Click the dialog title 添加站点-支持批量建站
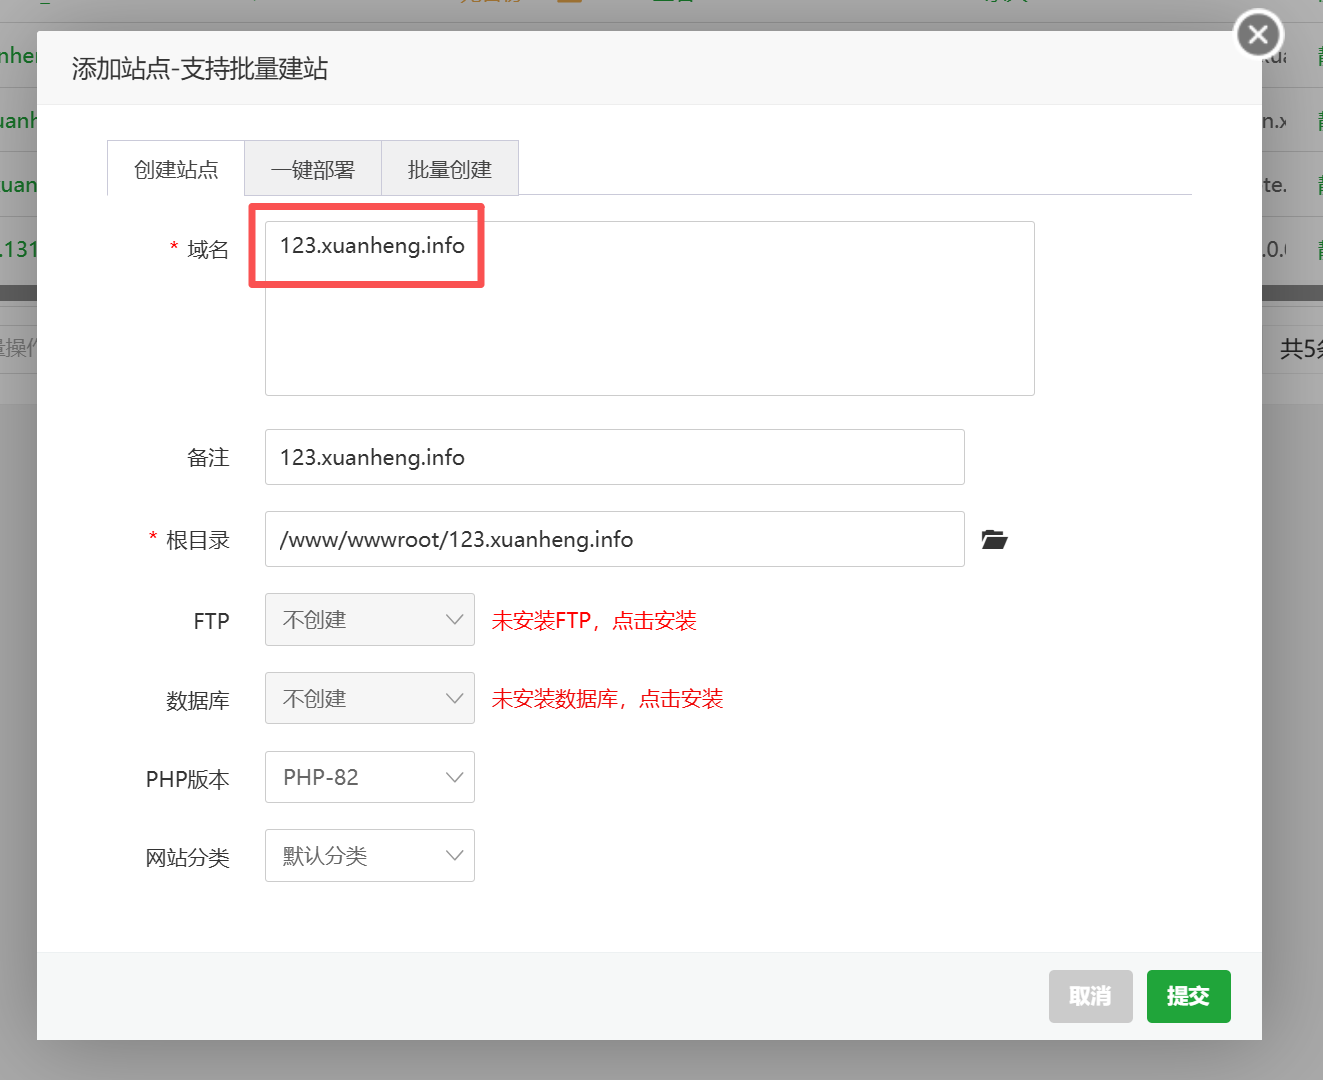The width and height of the screenshot is (1323, 1080). coord(200,69)
